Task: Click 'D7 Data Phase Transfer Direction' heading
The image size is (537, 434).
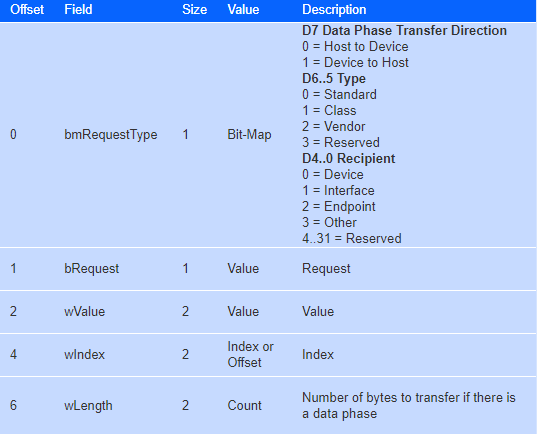Action: pos(404,30)
